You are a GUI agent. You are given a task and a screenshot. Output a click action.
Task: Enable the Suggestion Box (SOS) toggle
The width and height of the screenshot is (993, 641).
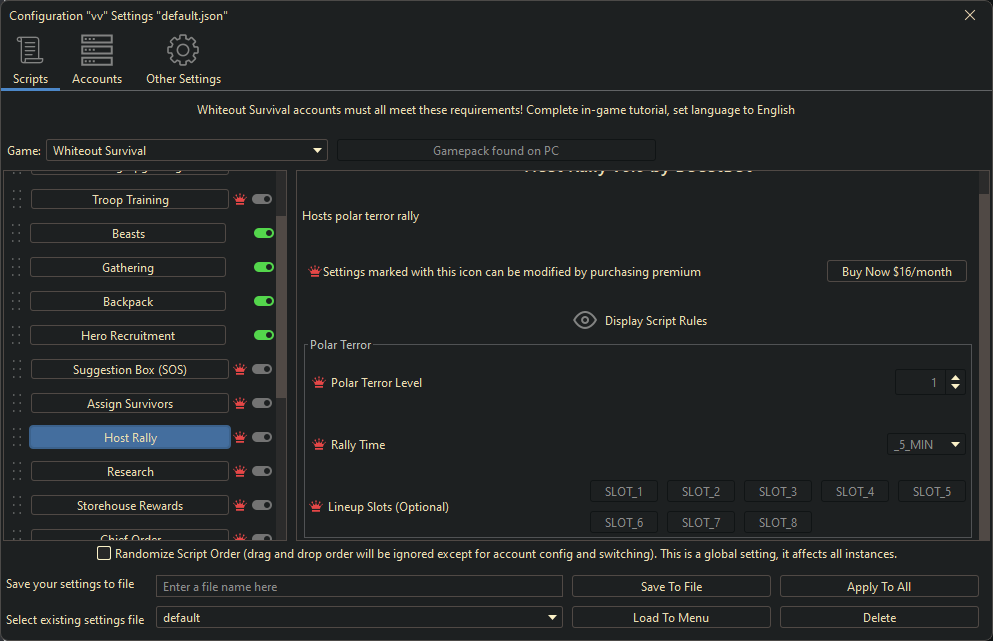[262, 369]
